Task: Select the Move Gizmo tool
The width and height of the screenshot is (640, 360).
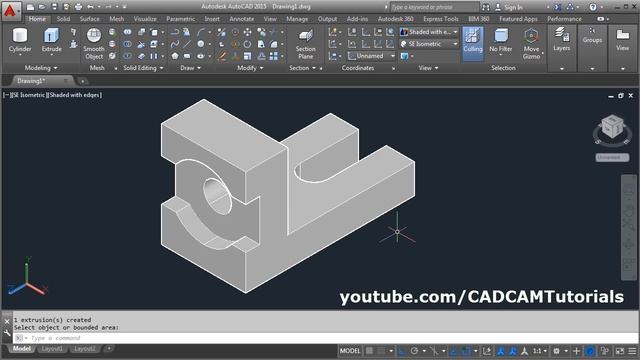Action: tap(531, 44)
